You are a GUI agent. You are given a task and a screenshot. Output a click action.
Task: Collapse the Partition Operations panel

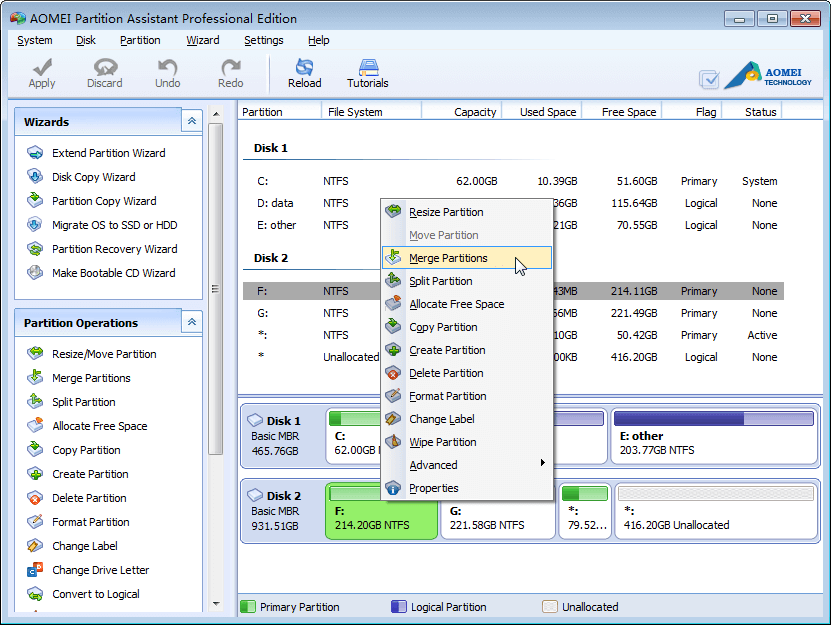click(x=192, y=322)
